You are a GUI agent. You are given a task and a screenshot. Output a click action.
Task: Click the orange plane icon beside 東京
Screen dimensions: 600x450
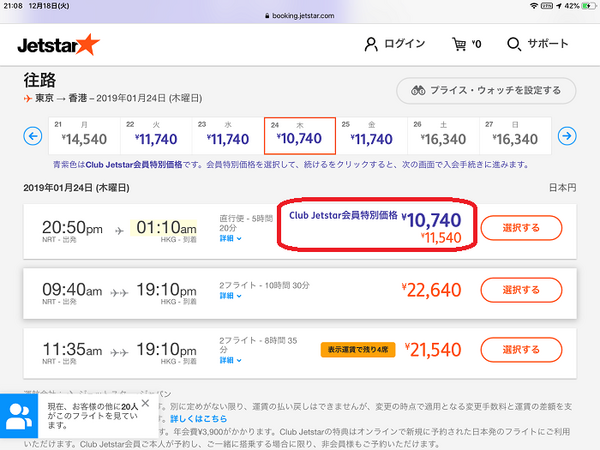tap(28, 99)
